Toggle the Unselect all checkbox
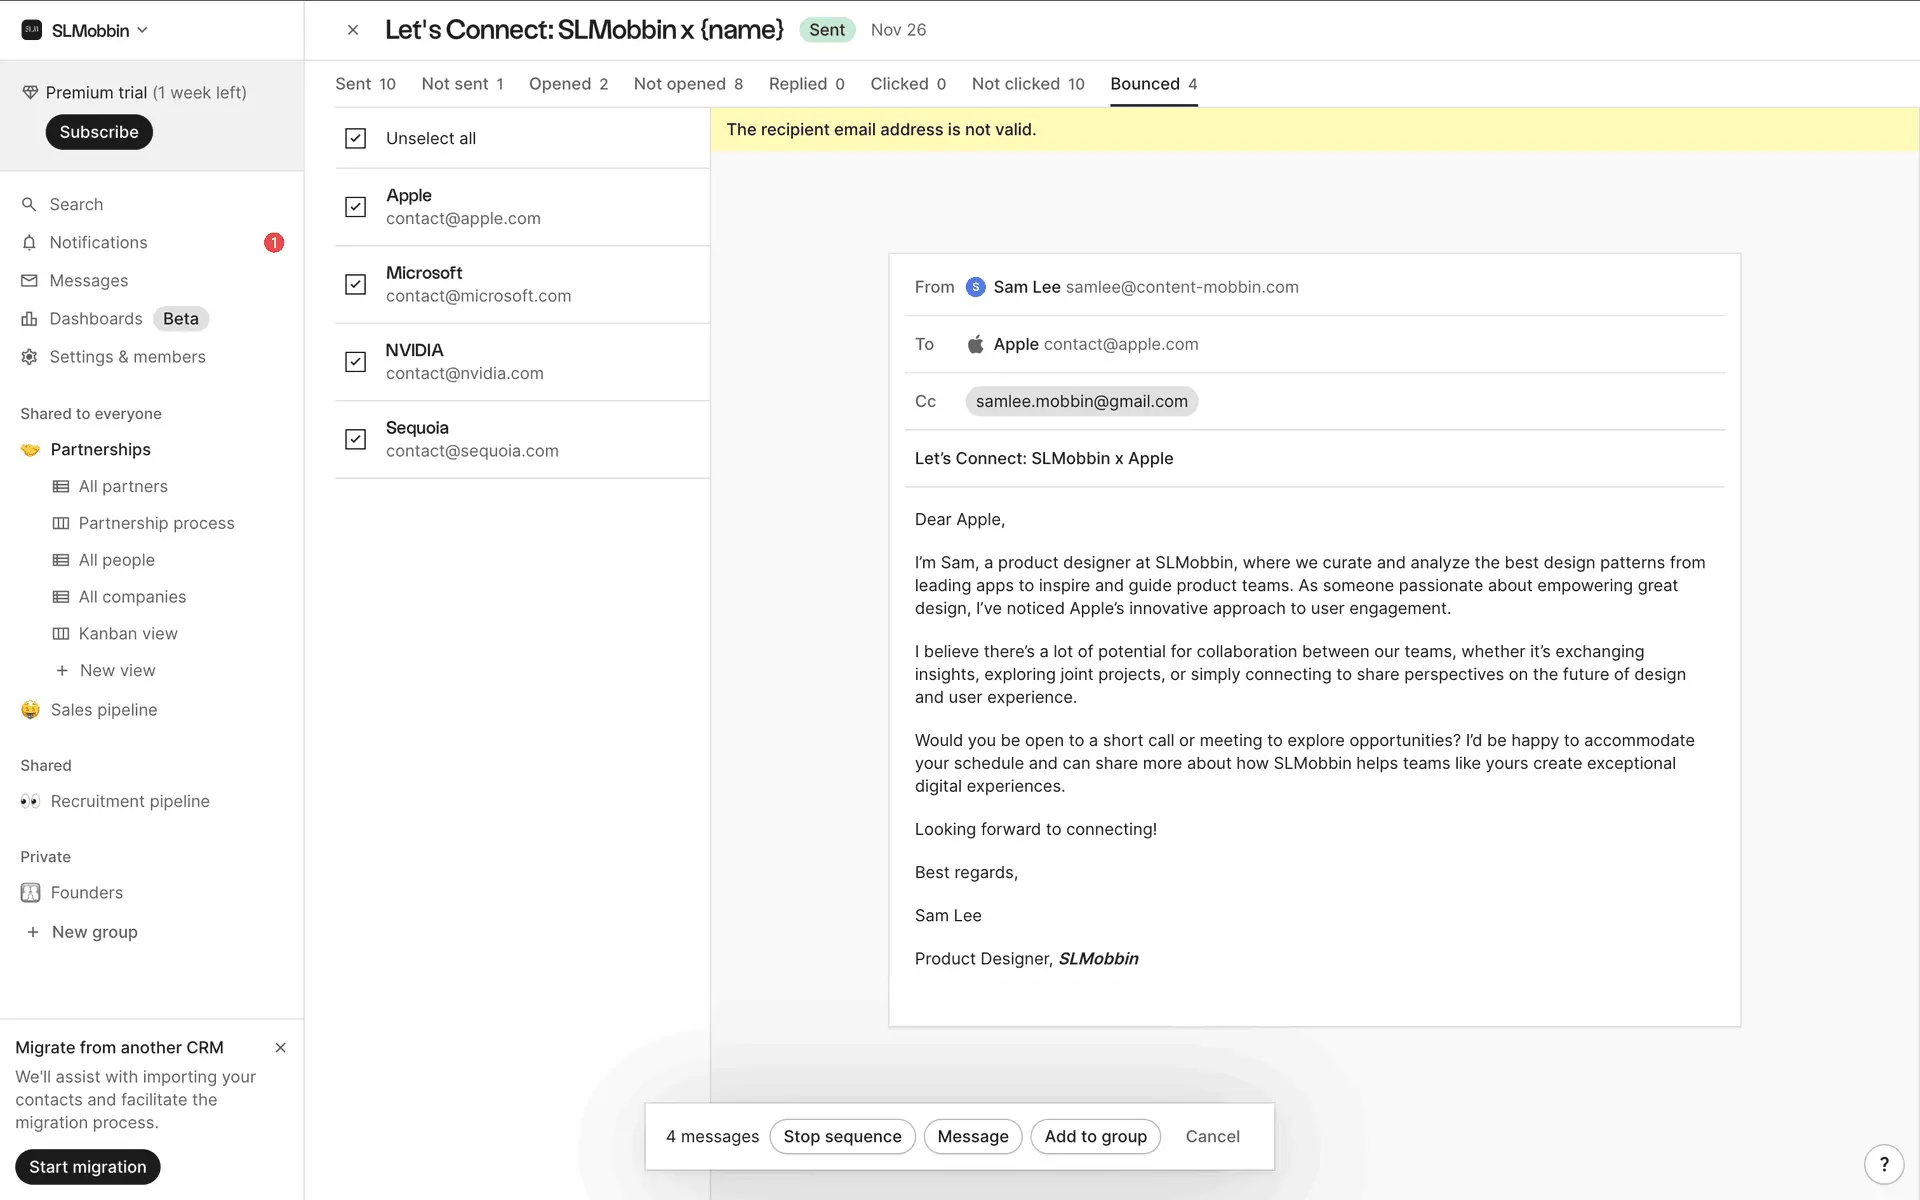Viewport: 1920px width, 1200px height. point(355,138)
